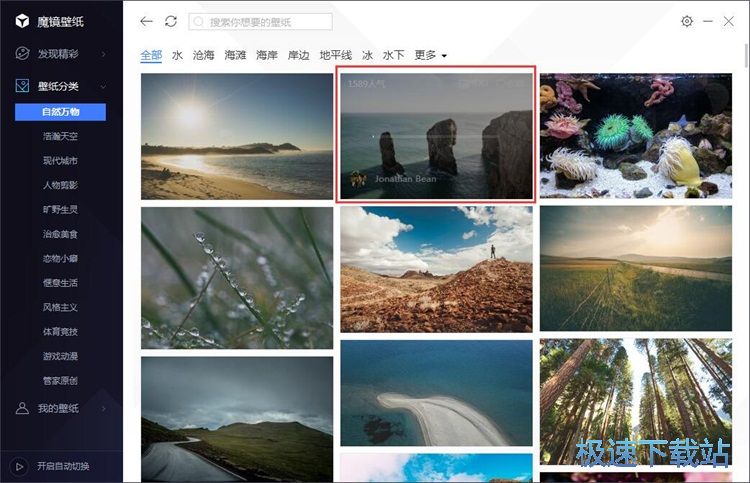Filter wallpapers by 水下 tag
The height and width of the screenshot is (483, 750).
click(x=393, y=55)
